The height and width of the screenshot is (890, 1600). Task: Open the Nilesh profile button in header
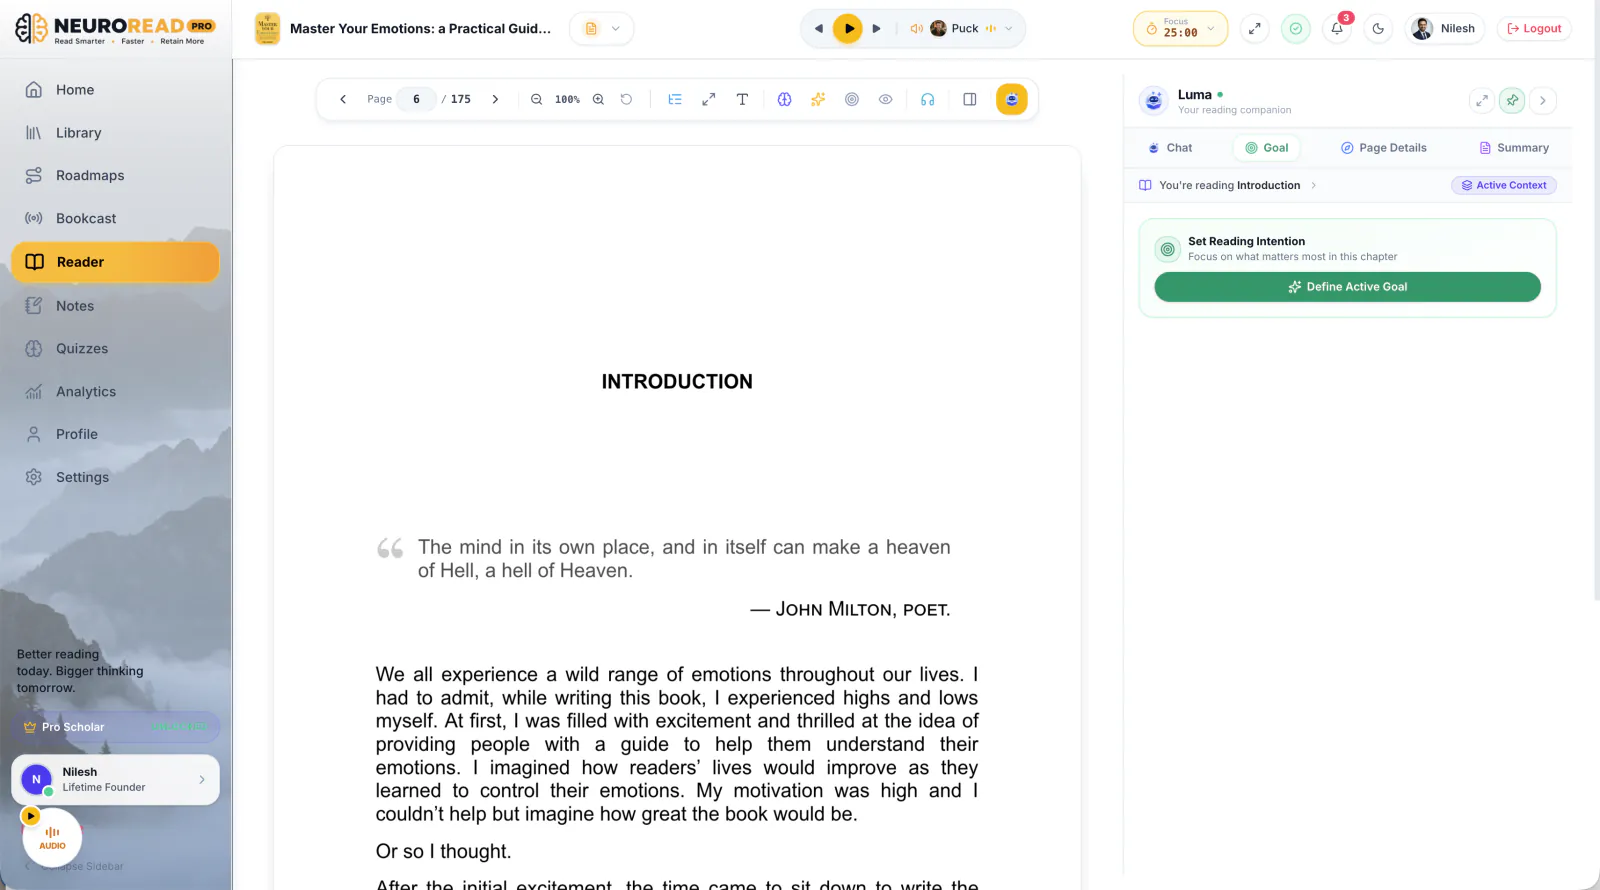1444,29
